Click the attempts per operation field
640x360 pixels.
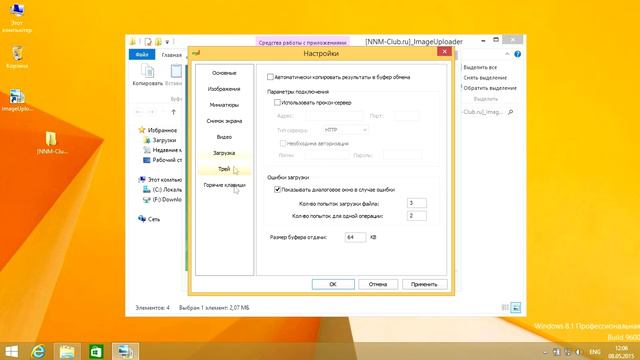click(x=417, y=216)
